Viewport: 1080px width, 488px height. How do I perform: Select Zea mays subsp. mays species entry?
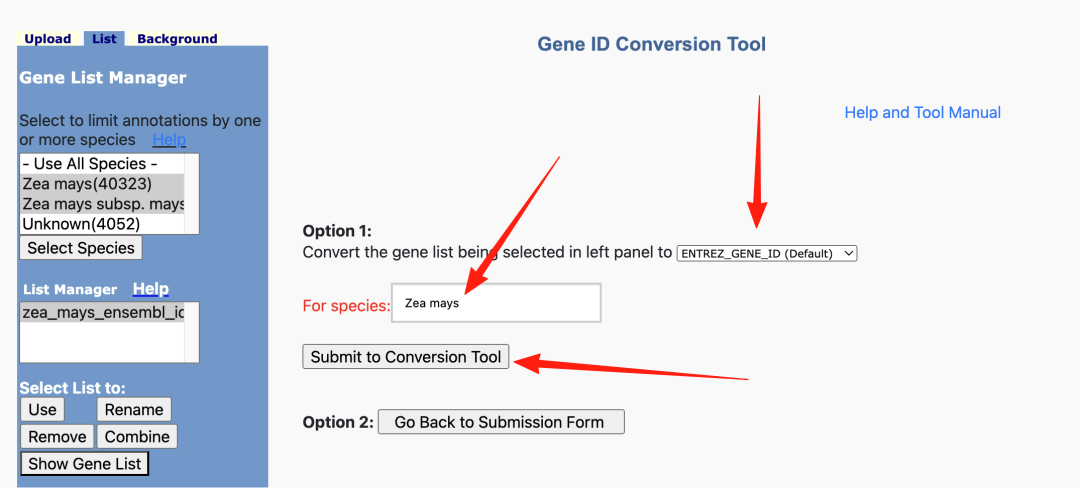(x=103, y=204)
